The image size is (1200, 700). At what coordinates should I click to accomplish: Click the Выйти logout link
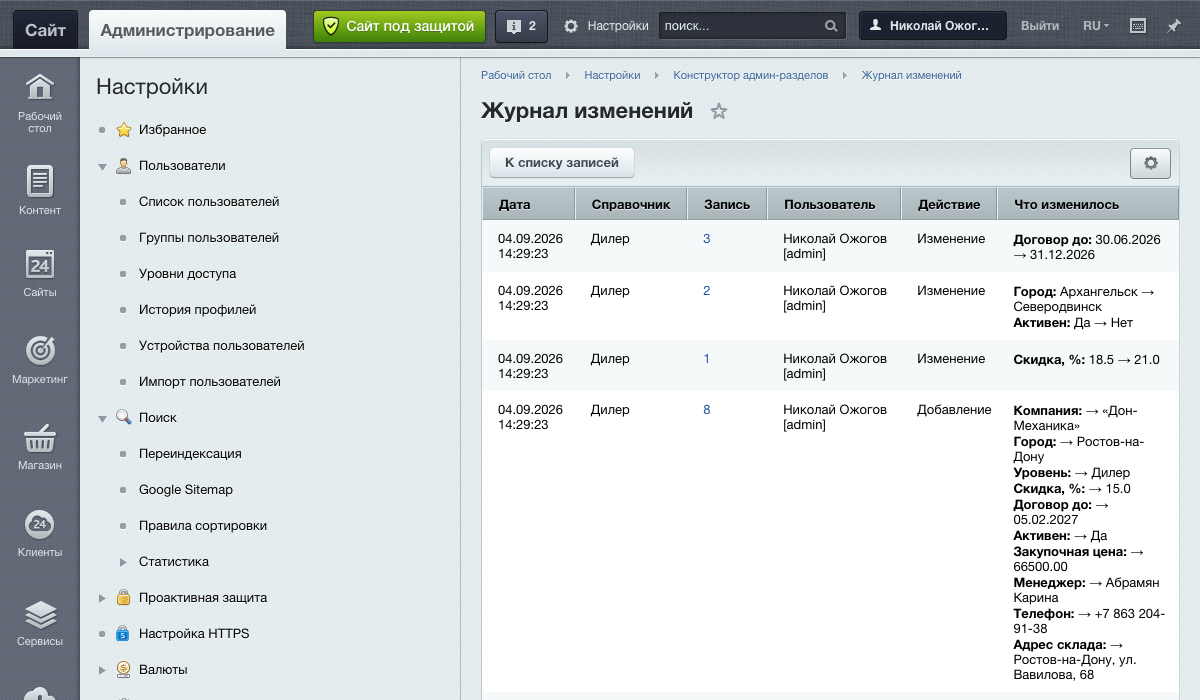click(1040, 26)
